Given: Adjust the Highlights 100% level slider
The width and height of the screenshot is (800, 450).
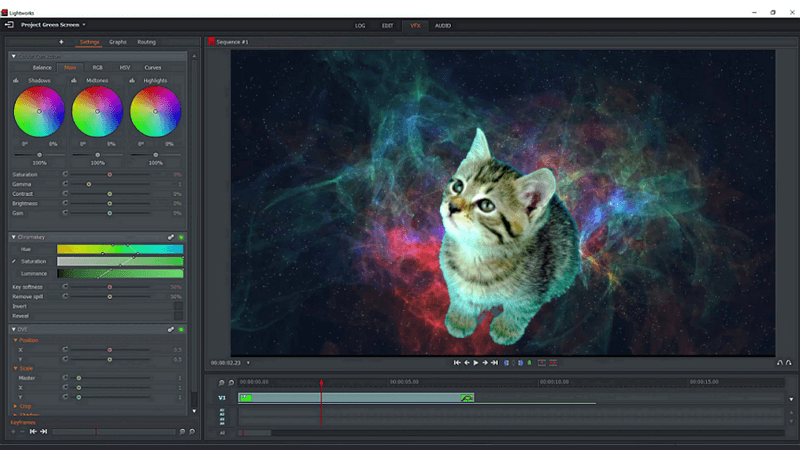Looking at the screenshot, I should coord(156,155).
